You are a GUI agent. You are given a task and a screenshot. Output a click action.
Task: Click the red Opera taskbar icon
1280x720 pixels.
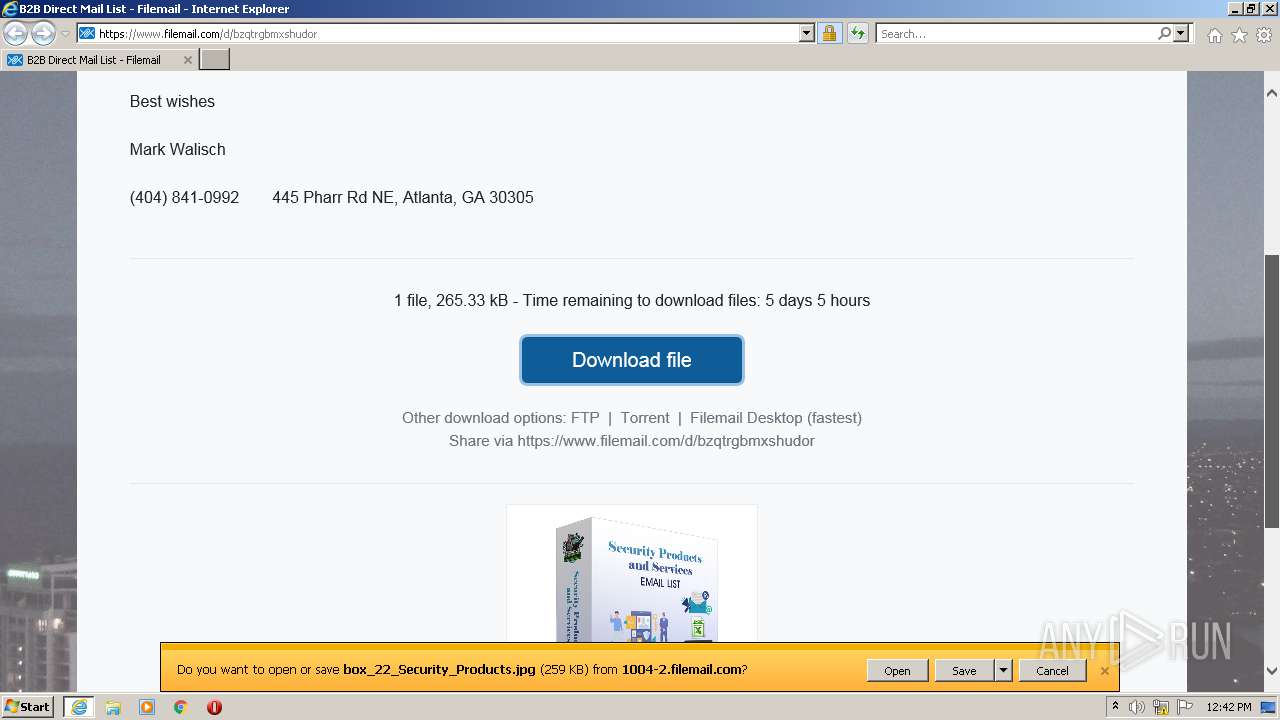tap(214, 707)
